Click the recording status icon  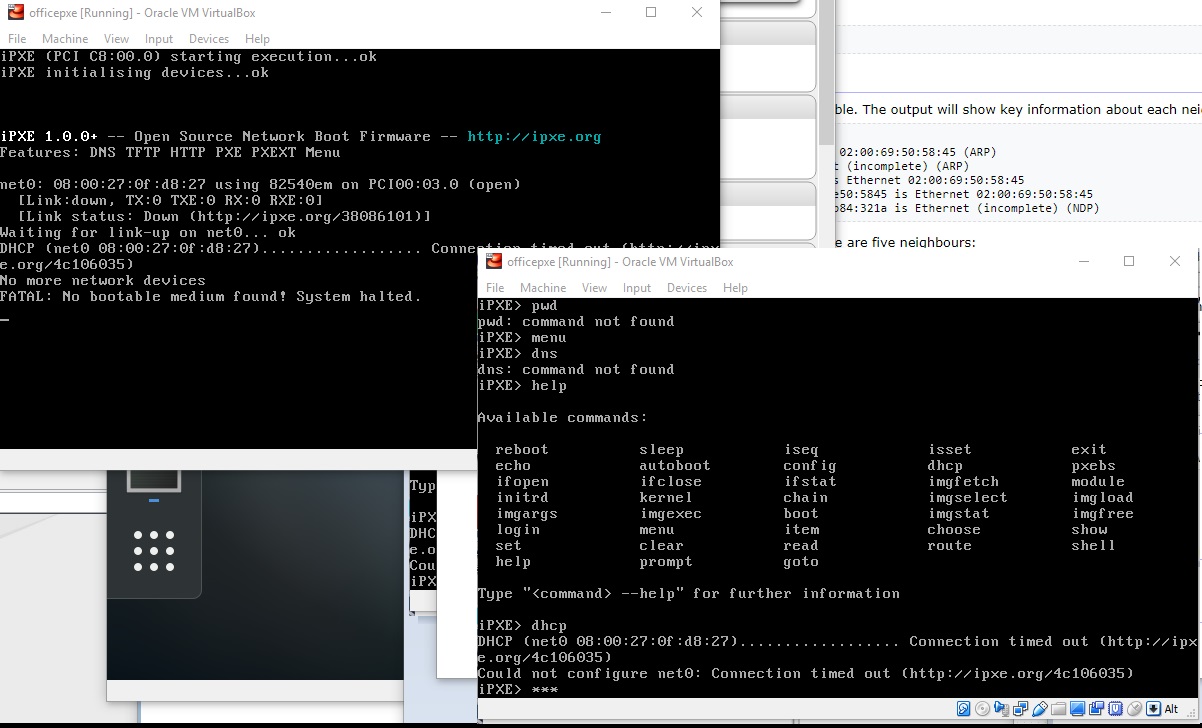click(x=1096, y=709)
